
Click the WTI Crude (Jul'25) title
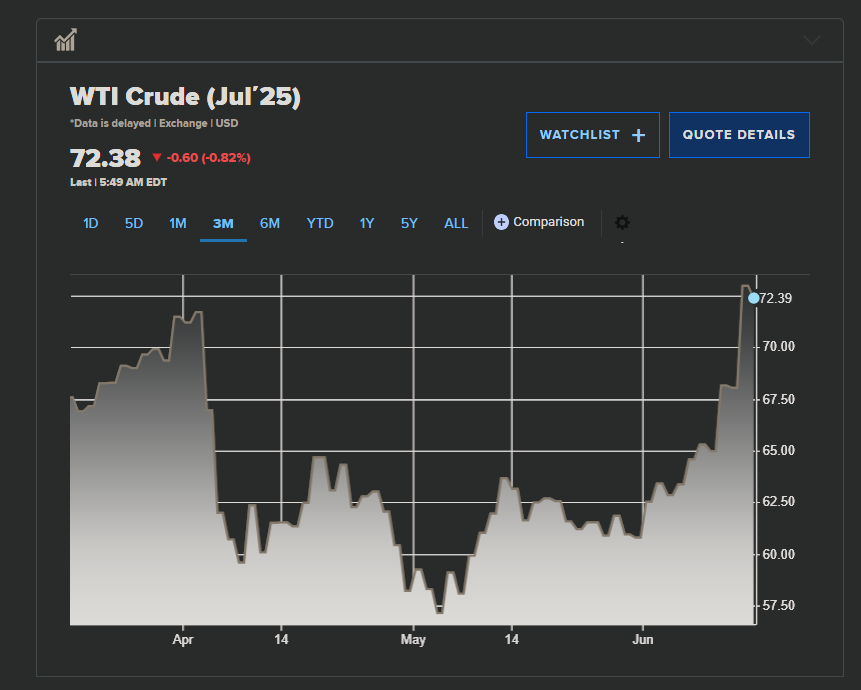185,97
